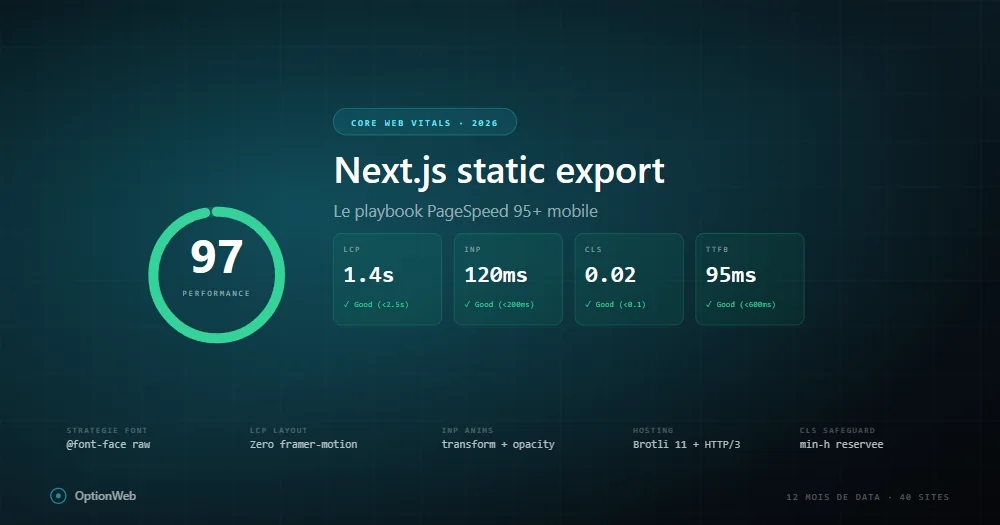The image size is (1000, 525).
Task: Click the Good (<0.1) status text
Action: click(x=615, y=304)
